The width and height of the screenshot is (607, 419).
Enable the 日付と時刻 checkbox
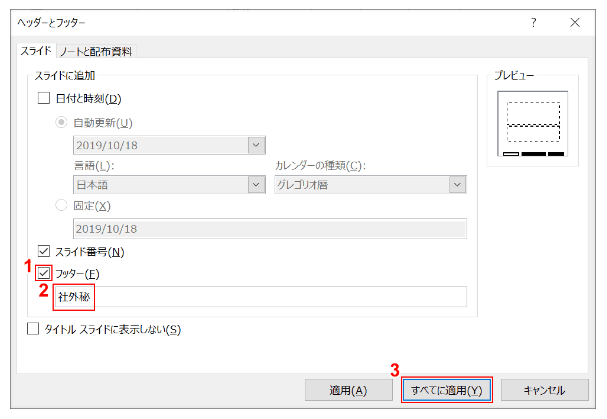coord(43,98)
